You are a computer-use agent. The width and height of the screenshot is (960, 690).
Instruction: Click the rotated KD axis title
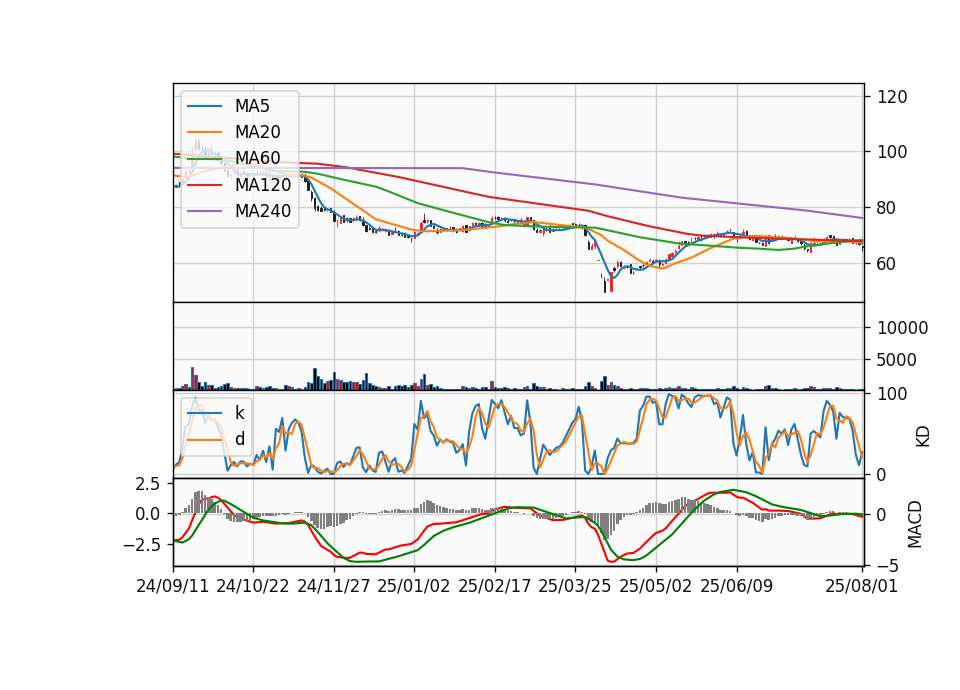(922, 437)
